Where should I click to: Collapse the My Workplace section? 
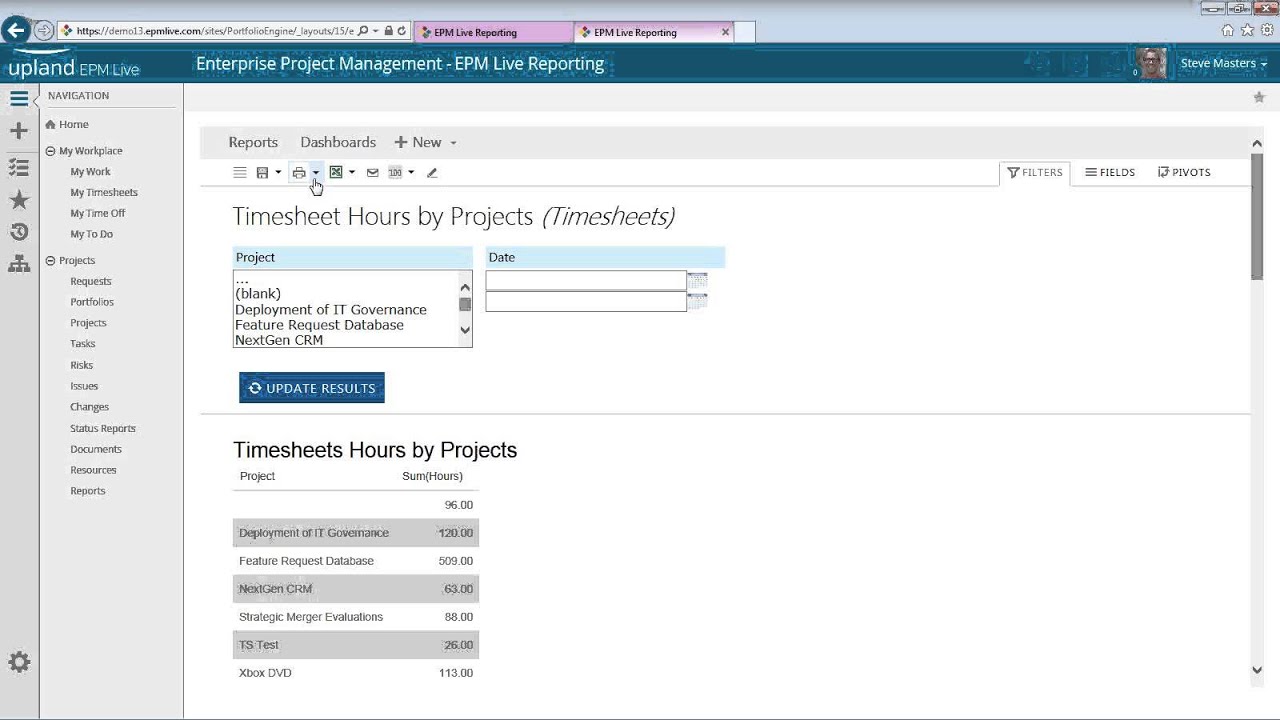(x=50, y=151)
